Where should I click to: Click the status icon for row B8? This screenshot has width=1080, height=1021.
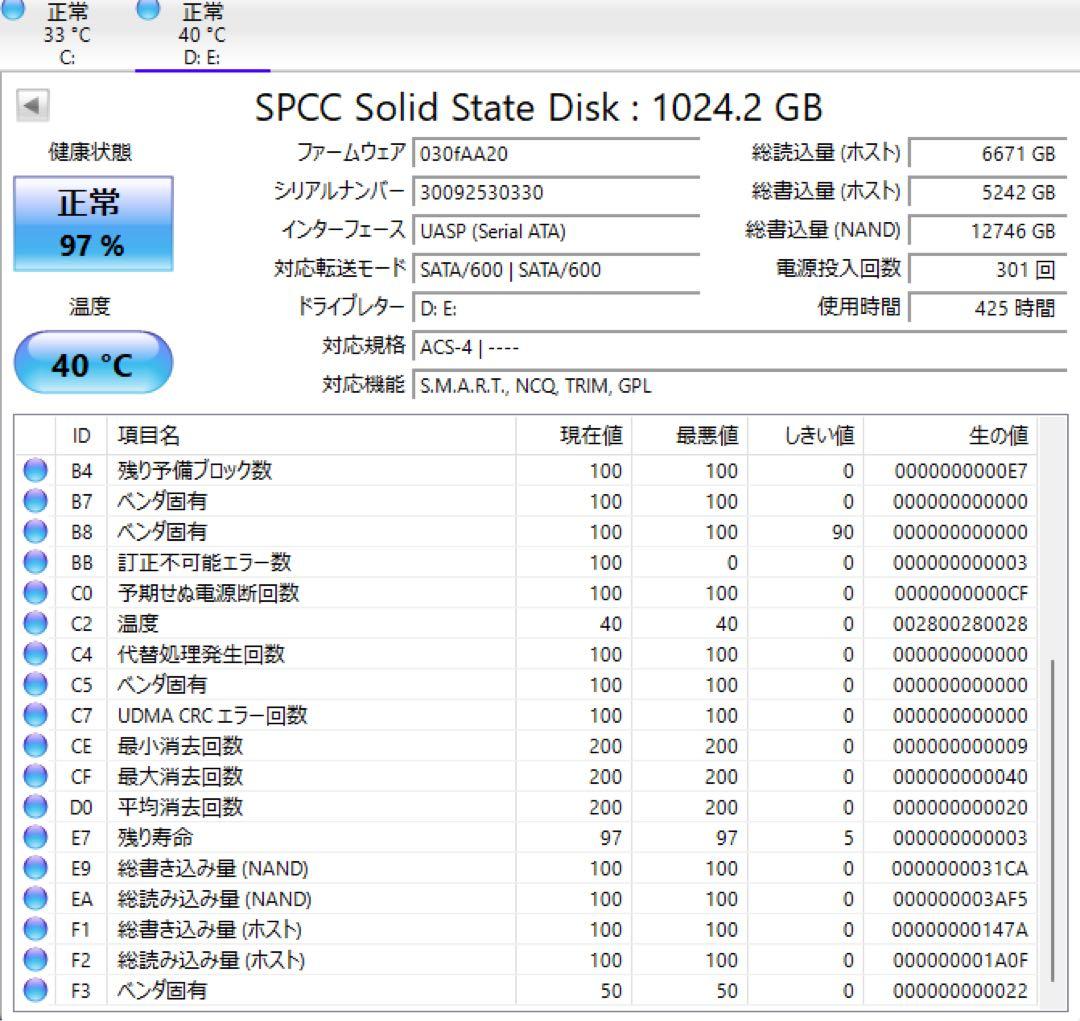[x=35, y=531]
